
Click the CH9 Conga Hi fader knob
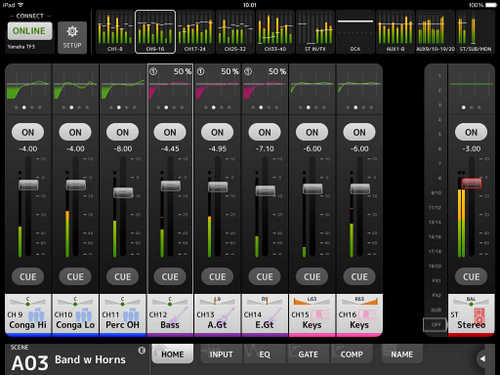tap(28, 185)
